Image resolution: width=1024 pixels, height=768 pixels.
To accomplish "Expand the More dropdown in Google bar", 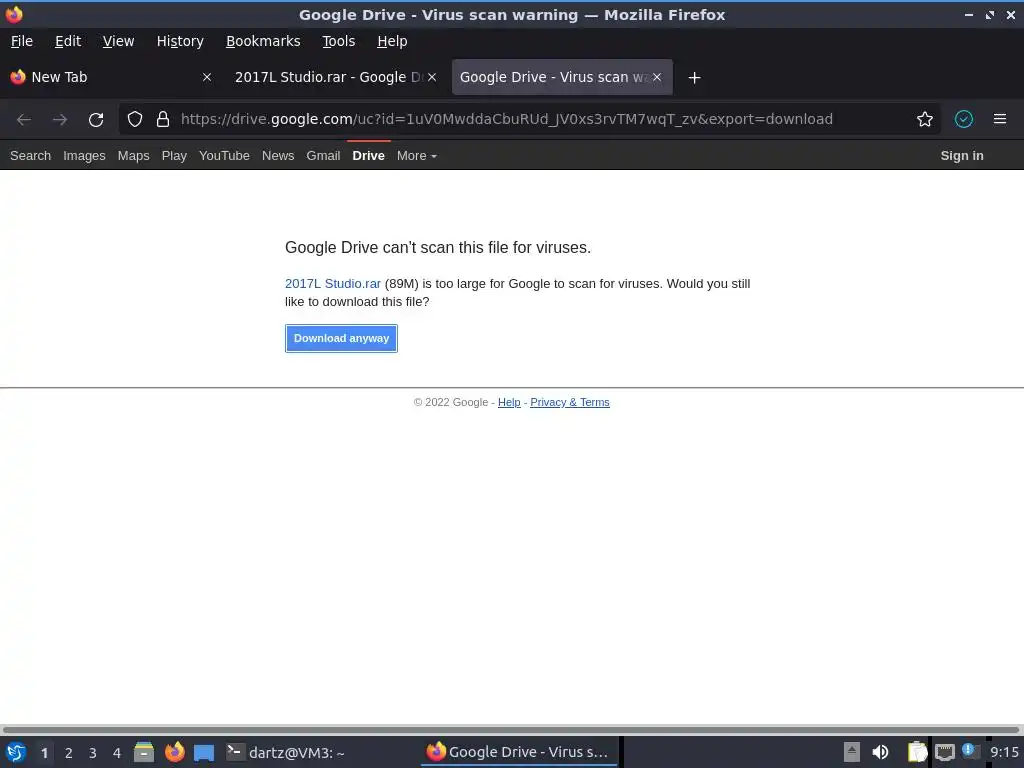I will pos(417,155).
